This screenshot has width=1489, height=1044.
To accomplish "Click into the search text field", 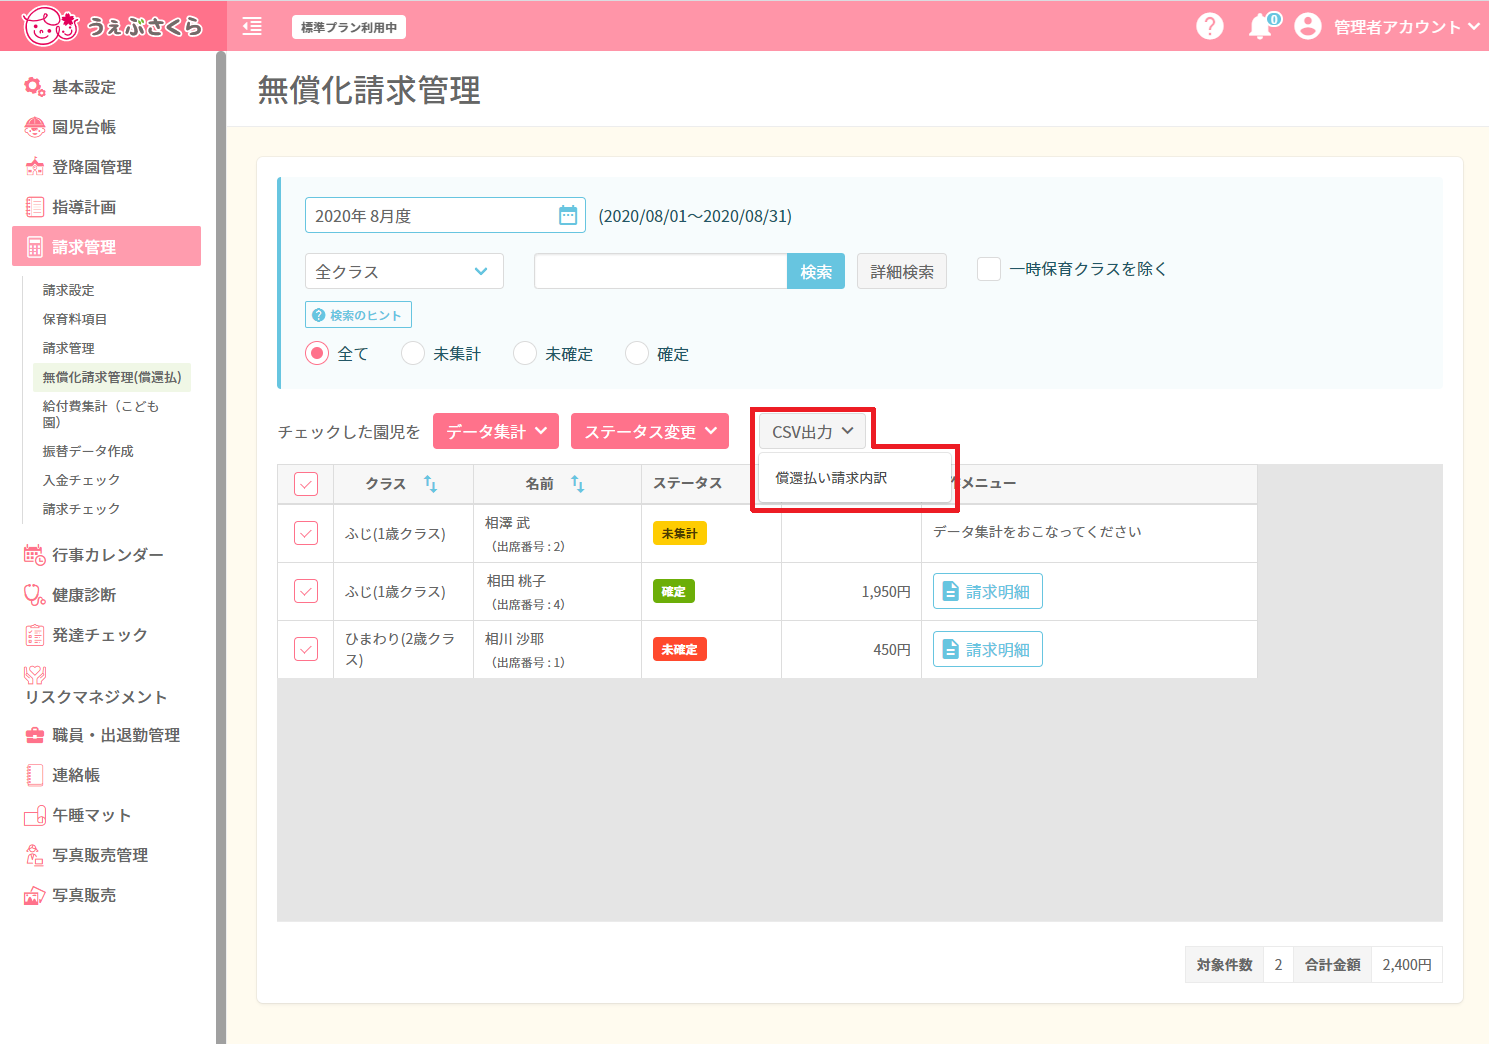I will pyautogui.click(x=661, y=271).
